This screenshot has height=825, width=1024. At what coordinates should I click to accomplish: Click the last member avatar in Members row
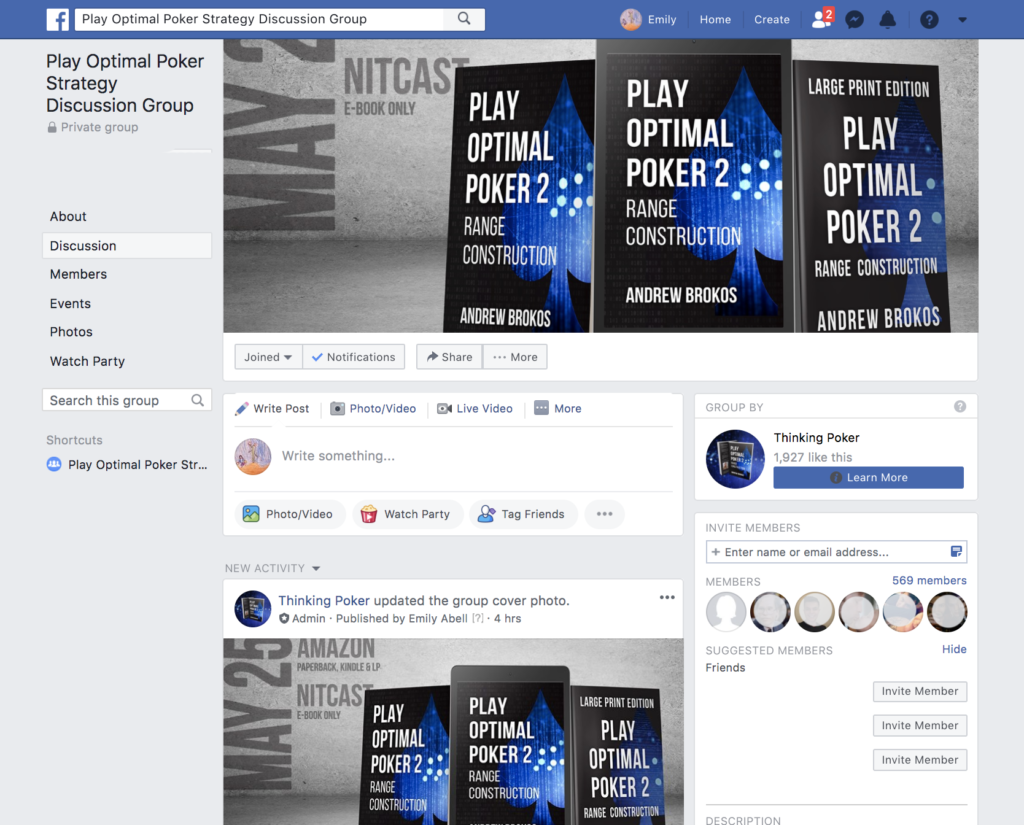[x=947, y=611]
